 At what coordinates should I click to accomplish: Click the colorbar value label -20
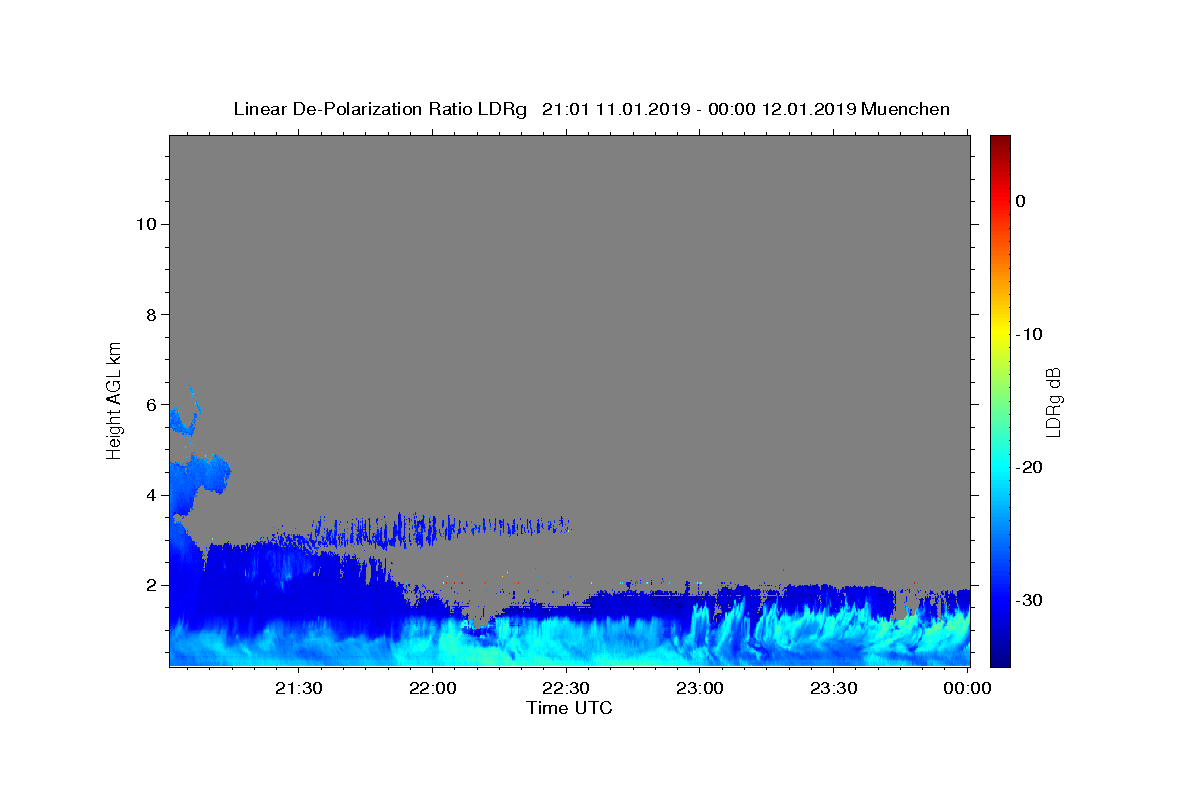pyautogui.click(x=1029, y=467)
